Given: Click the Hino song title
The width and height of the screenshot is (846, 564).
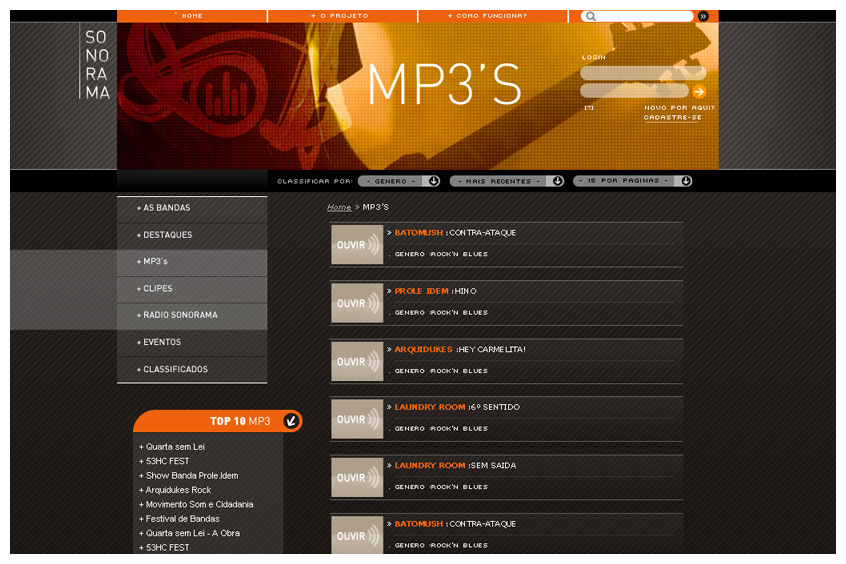Looking at the screenshot, I should [466, 291].
